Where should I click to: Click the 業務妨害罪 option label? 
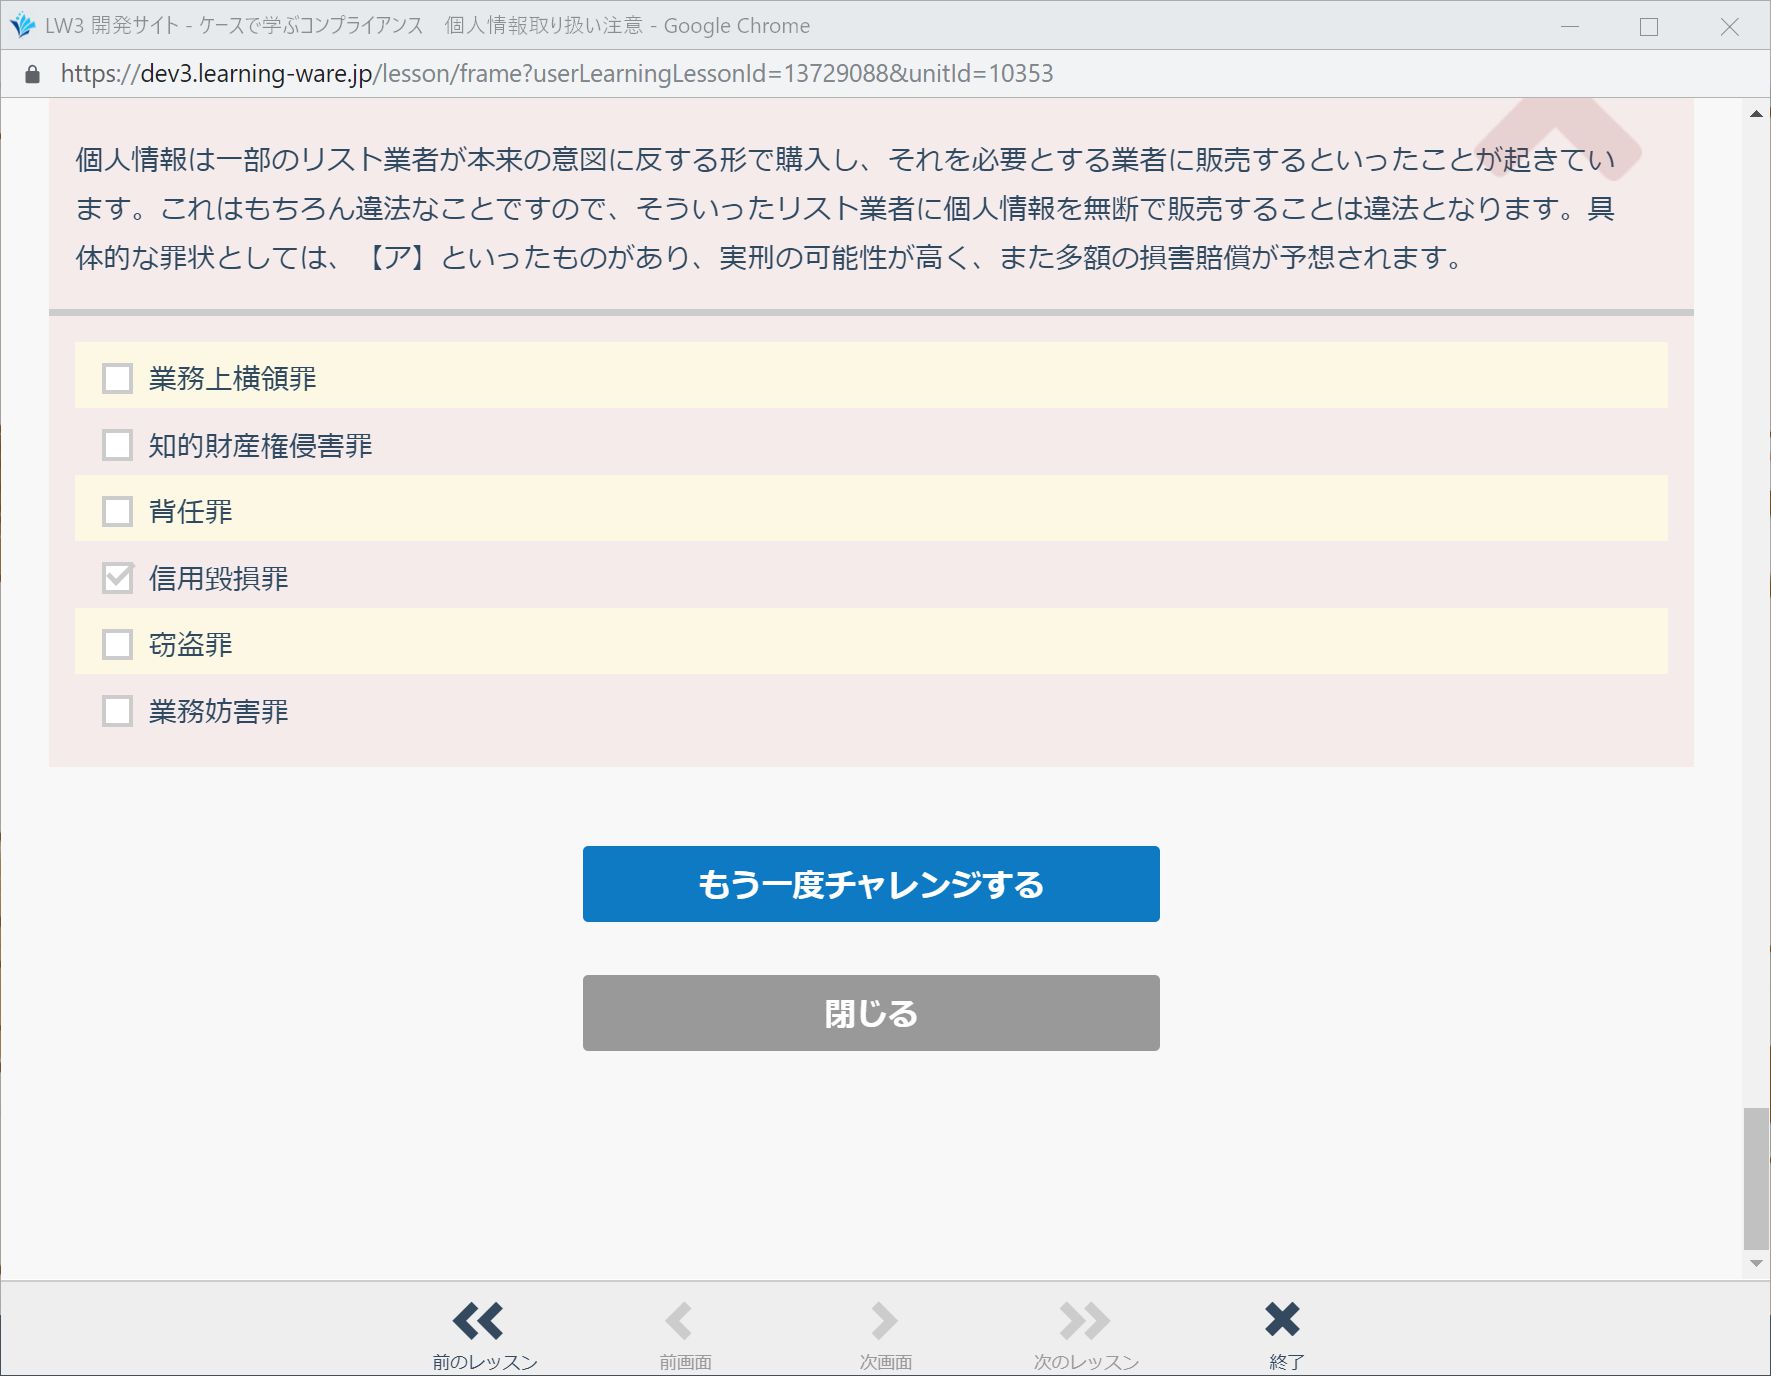point(219,711)
